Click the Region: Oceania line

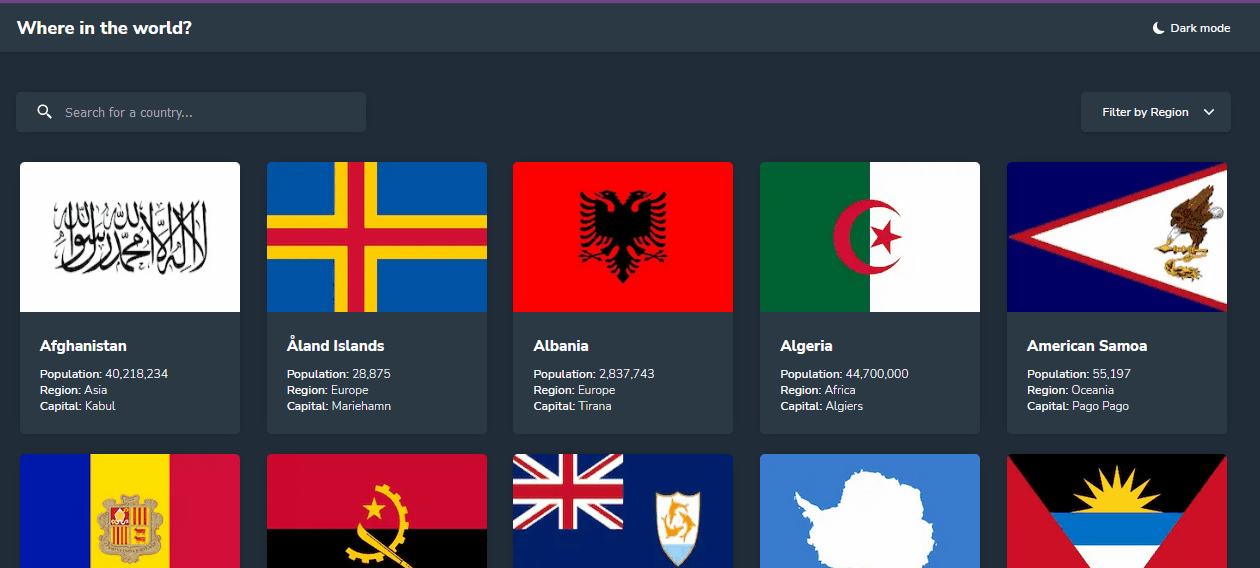point(1070,390)
